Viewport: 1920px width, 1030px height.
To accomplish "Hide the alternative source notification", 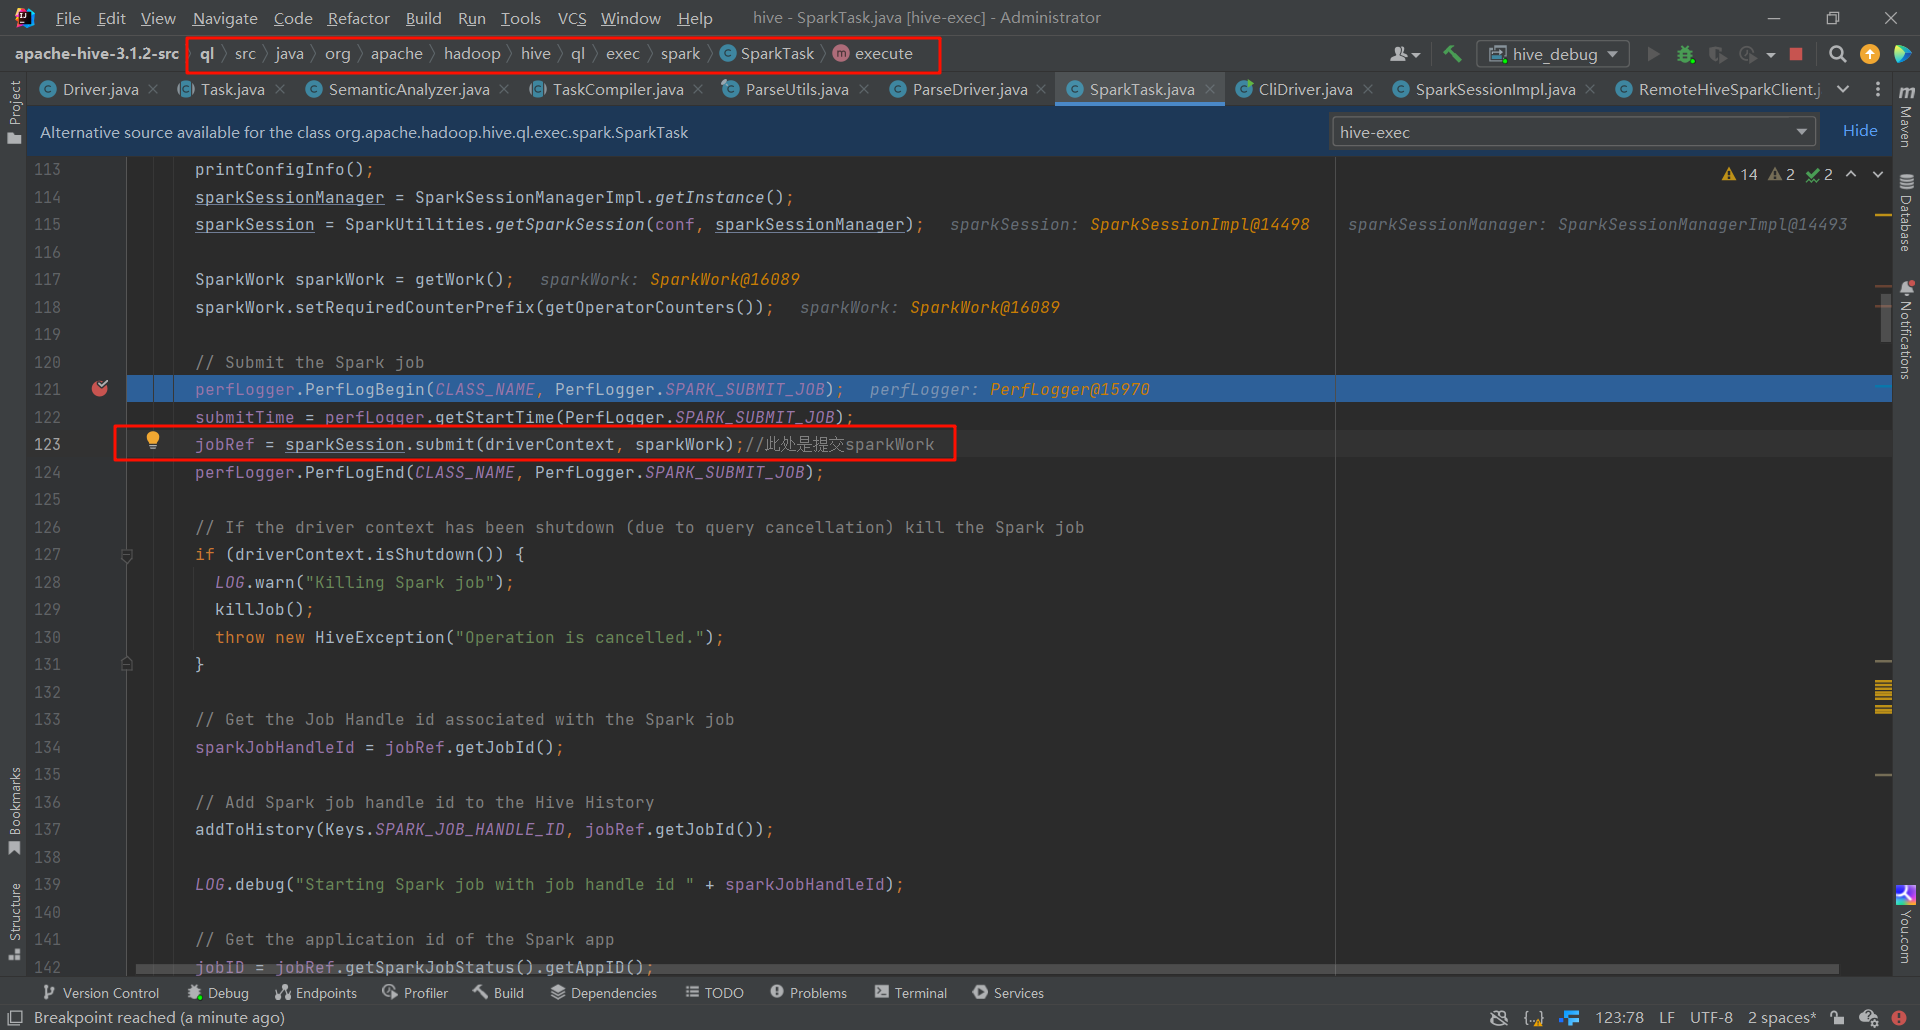I will 1859,131.
